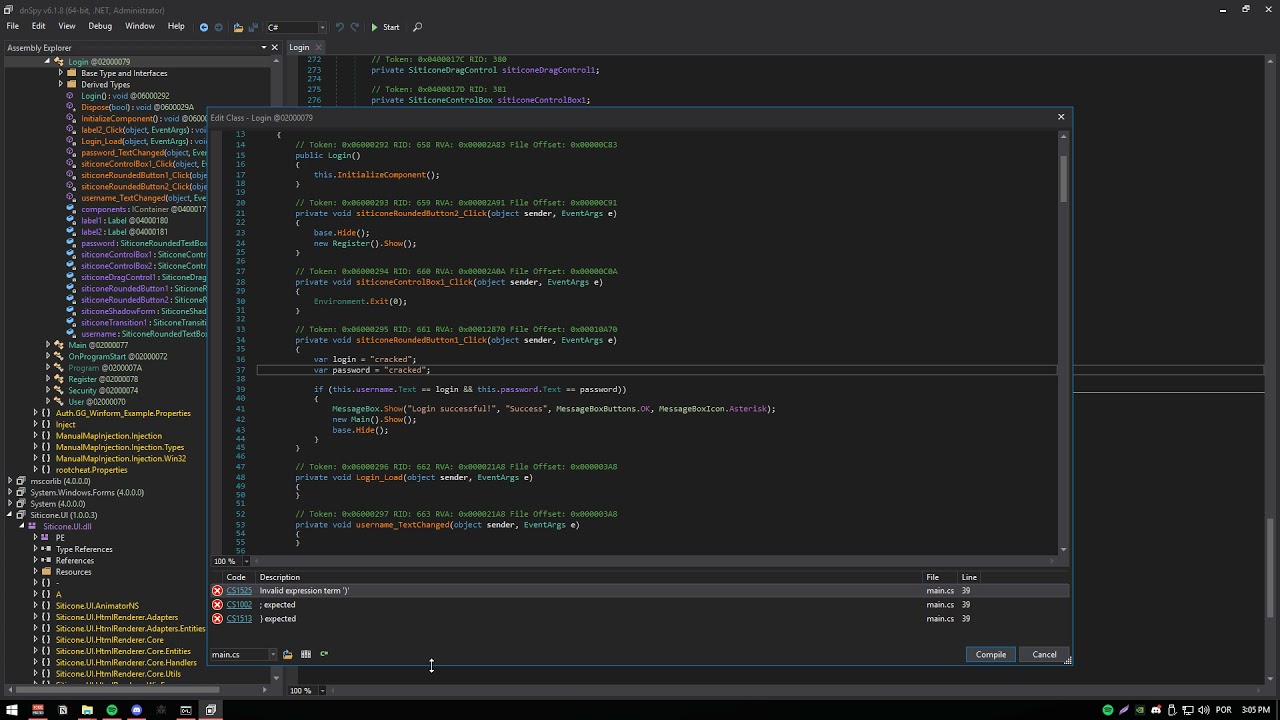Viewport: 1280px width, 720px height.
Task: Start debugging with the Start button
Action: coord(385,27)
